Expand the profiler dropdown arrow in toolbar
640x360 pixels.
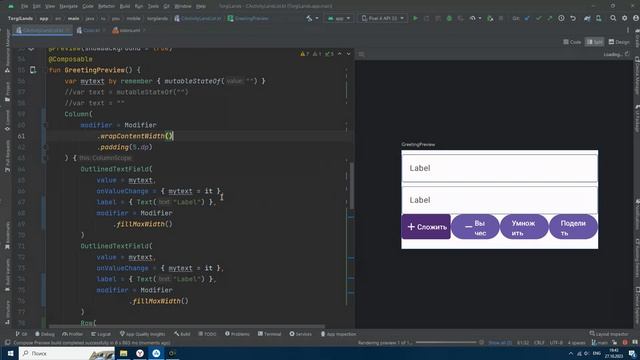pos(480,18)
